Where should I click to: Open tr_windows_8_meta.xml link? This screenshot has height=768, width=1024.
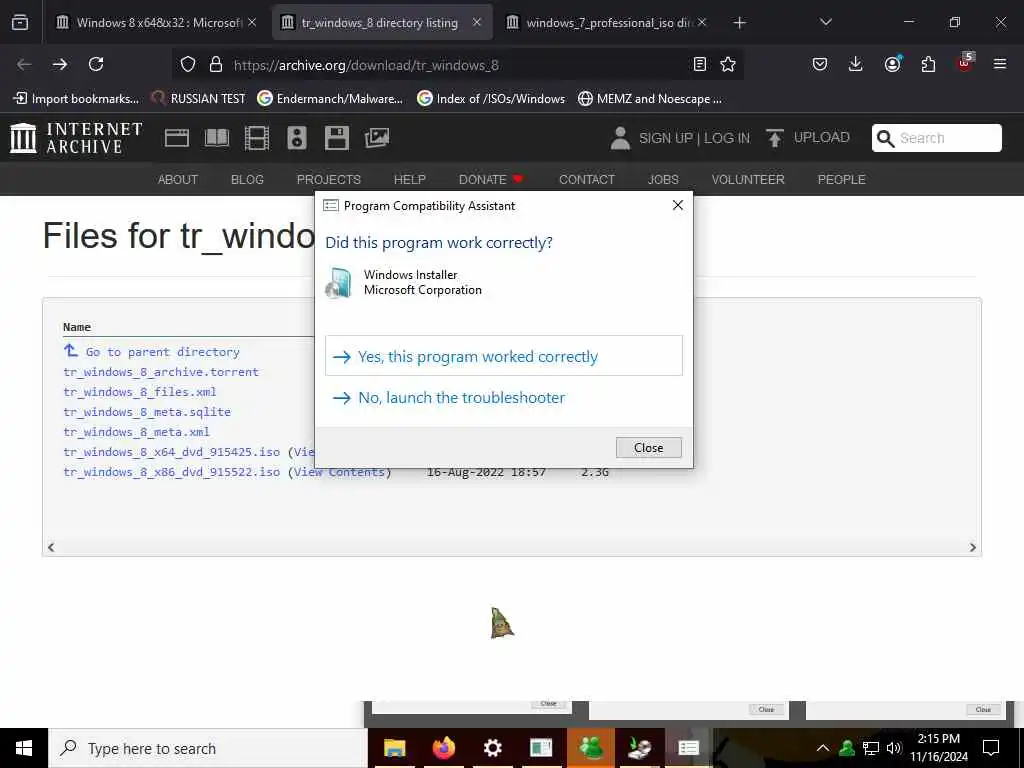pyautogui.click(x=136, y=432)
